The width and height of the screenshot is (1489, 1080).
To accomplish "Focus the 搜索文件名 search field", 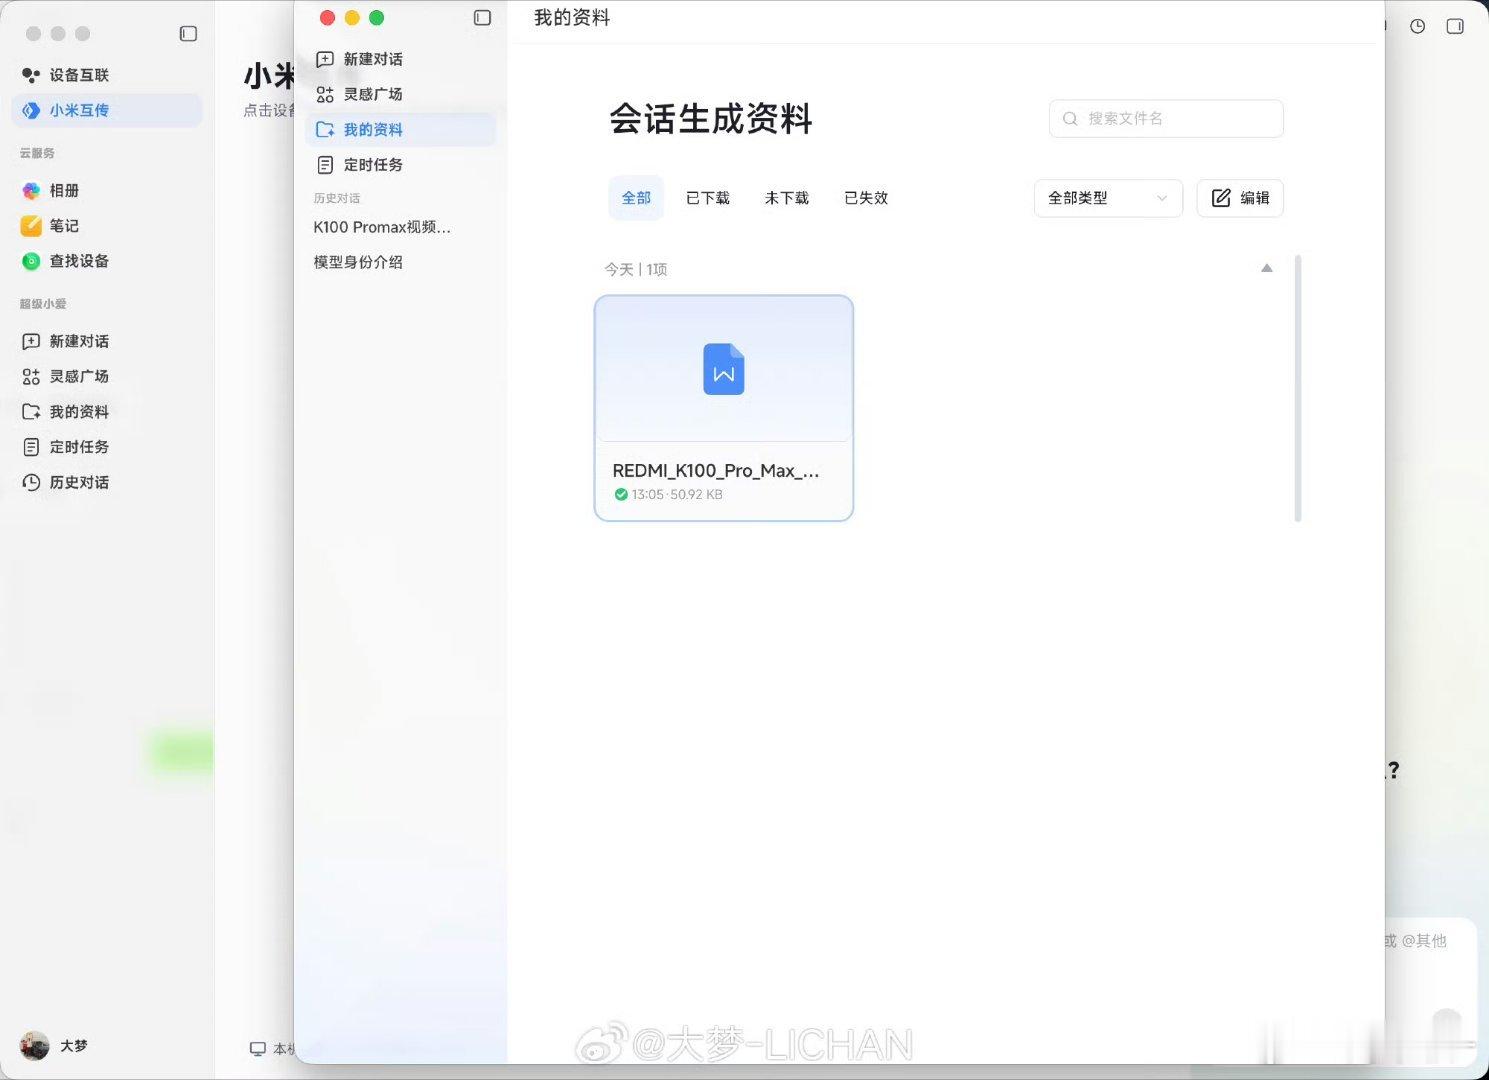I will point(1166,118).
